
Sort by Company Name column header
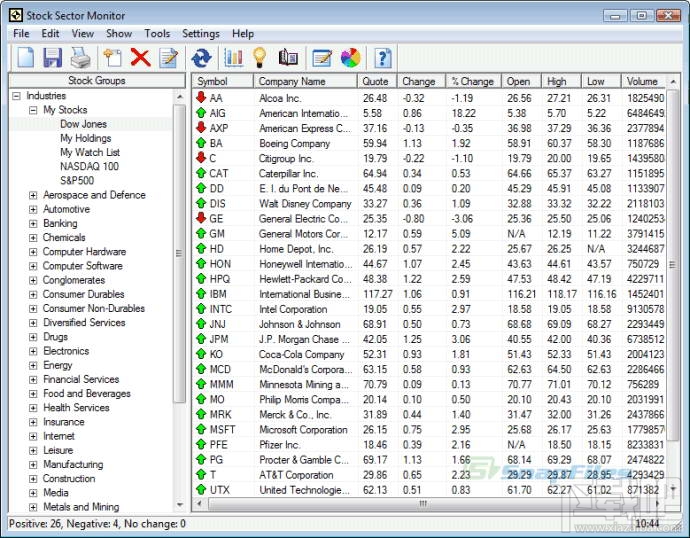pos(305,81)
